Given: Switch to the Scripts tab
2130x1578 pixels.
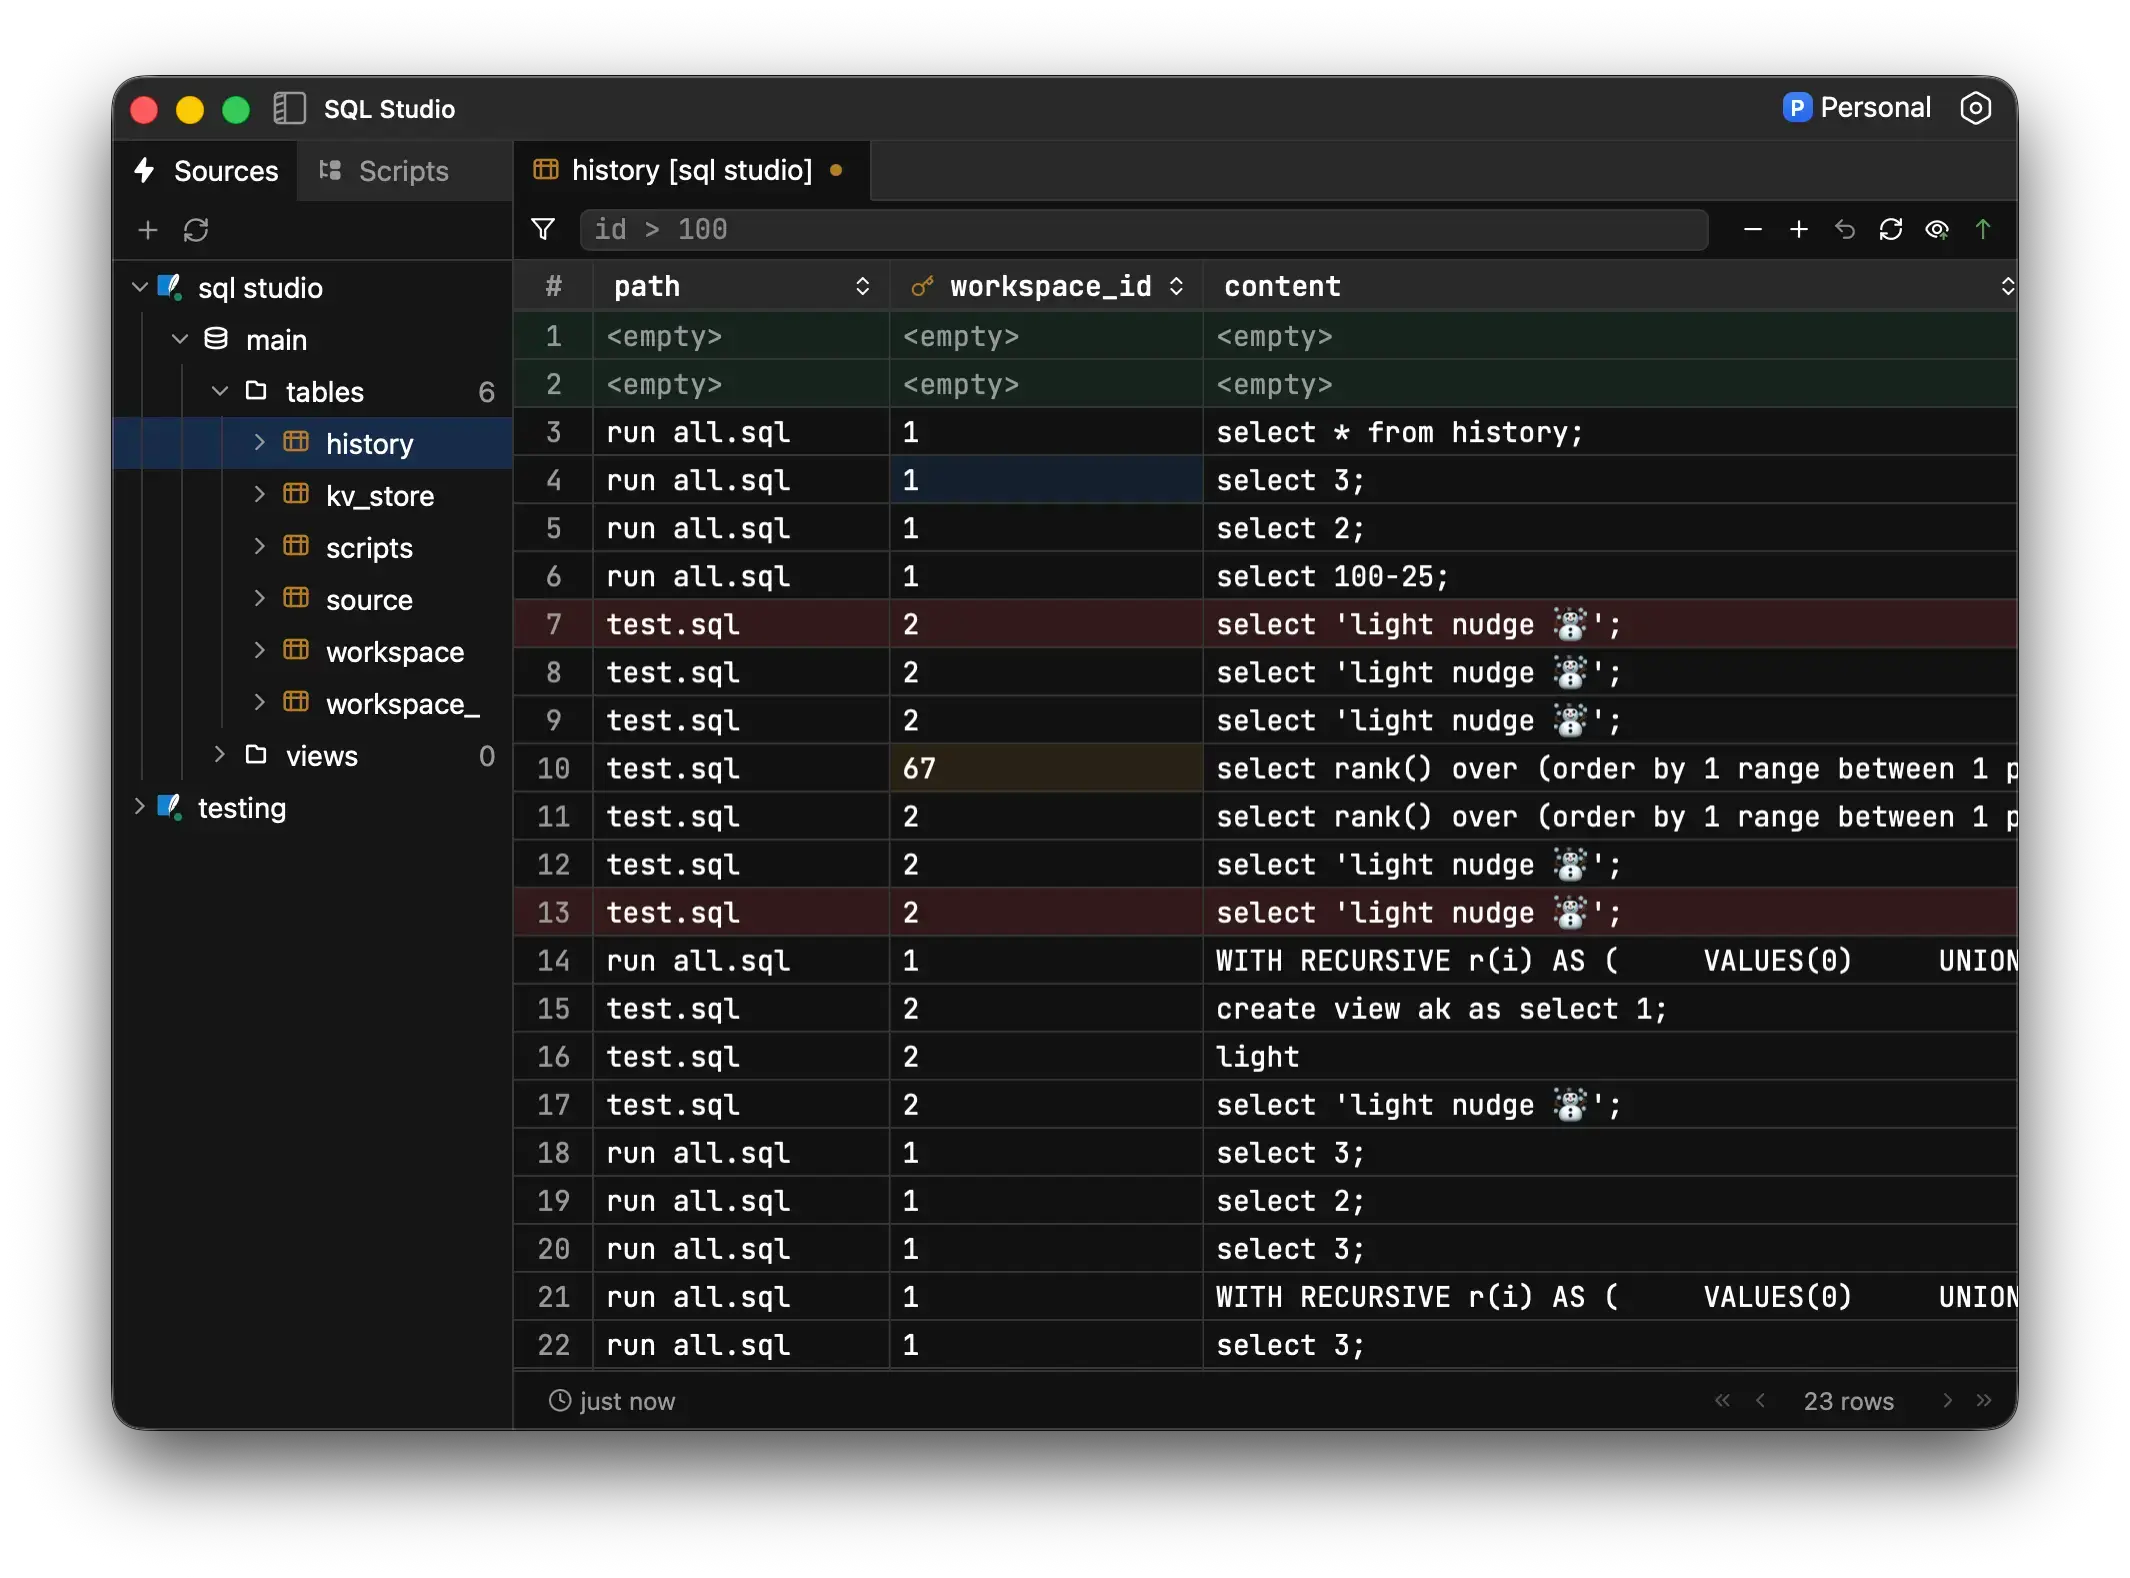Looking at the screenshot, I should pos(385,171).
